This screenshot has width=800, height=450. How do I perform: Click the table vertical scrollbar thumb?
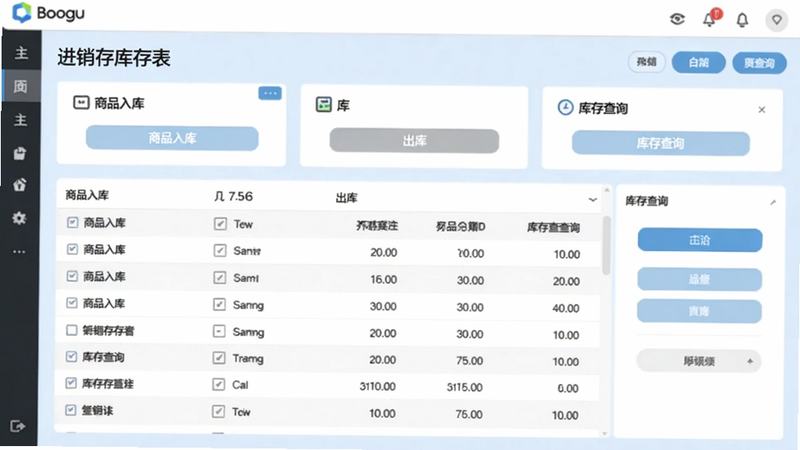606,245
